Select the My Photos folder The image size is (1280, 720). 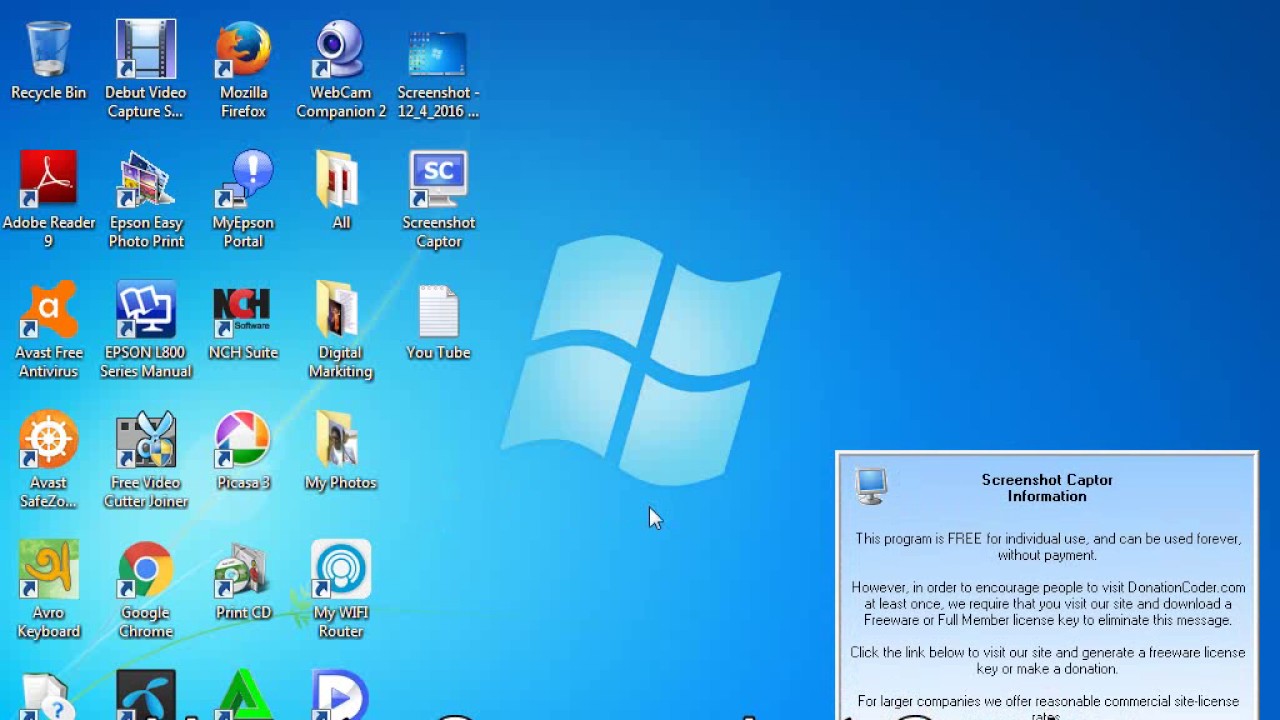[x=340, y=452]
